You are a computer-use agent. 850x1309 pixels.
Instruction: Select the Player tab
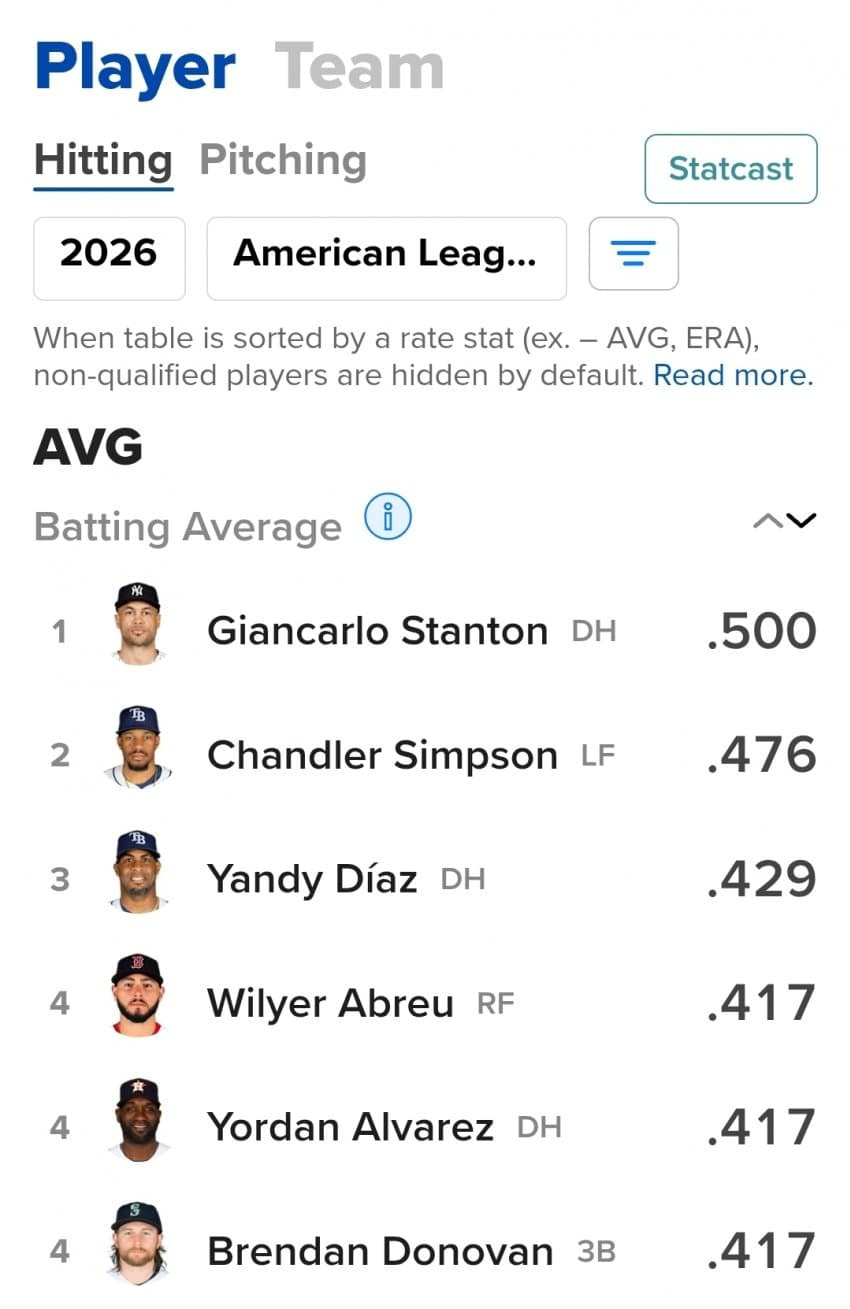click(135, 68)
